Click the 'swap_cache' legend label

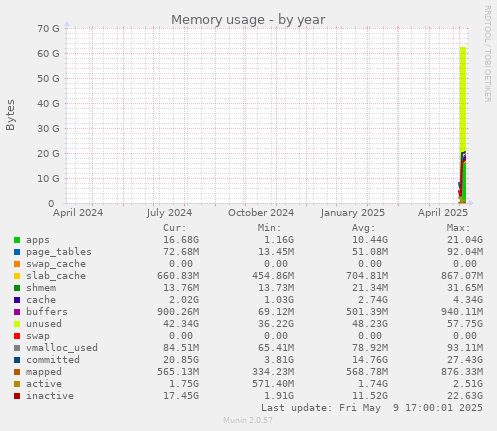point(56,264)
